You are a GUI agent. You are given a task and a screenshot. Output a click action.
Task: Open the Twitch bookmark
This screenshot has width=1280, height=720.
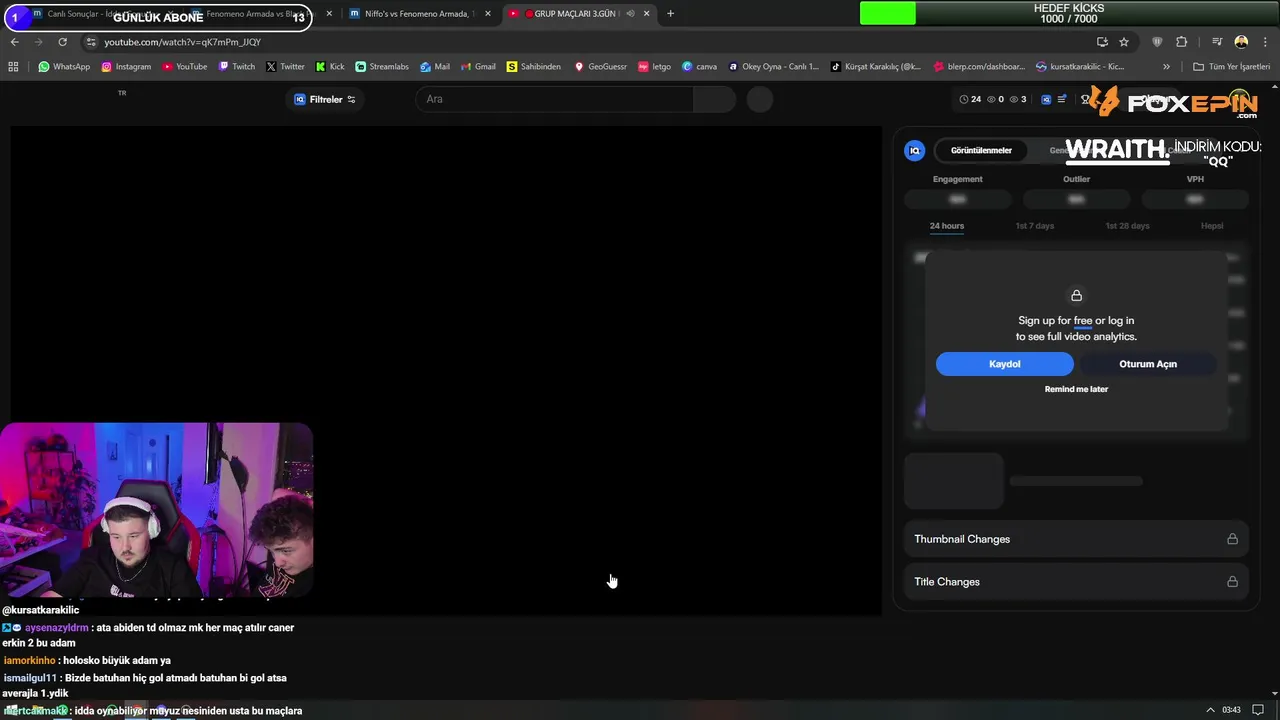pos(236,67)
